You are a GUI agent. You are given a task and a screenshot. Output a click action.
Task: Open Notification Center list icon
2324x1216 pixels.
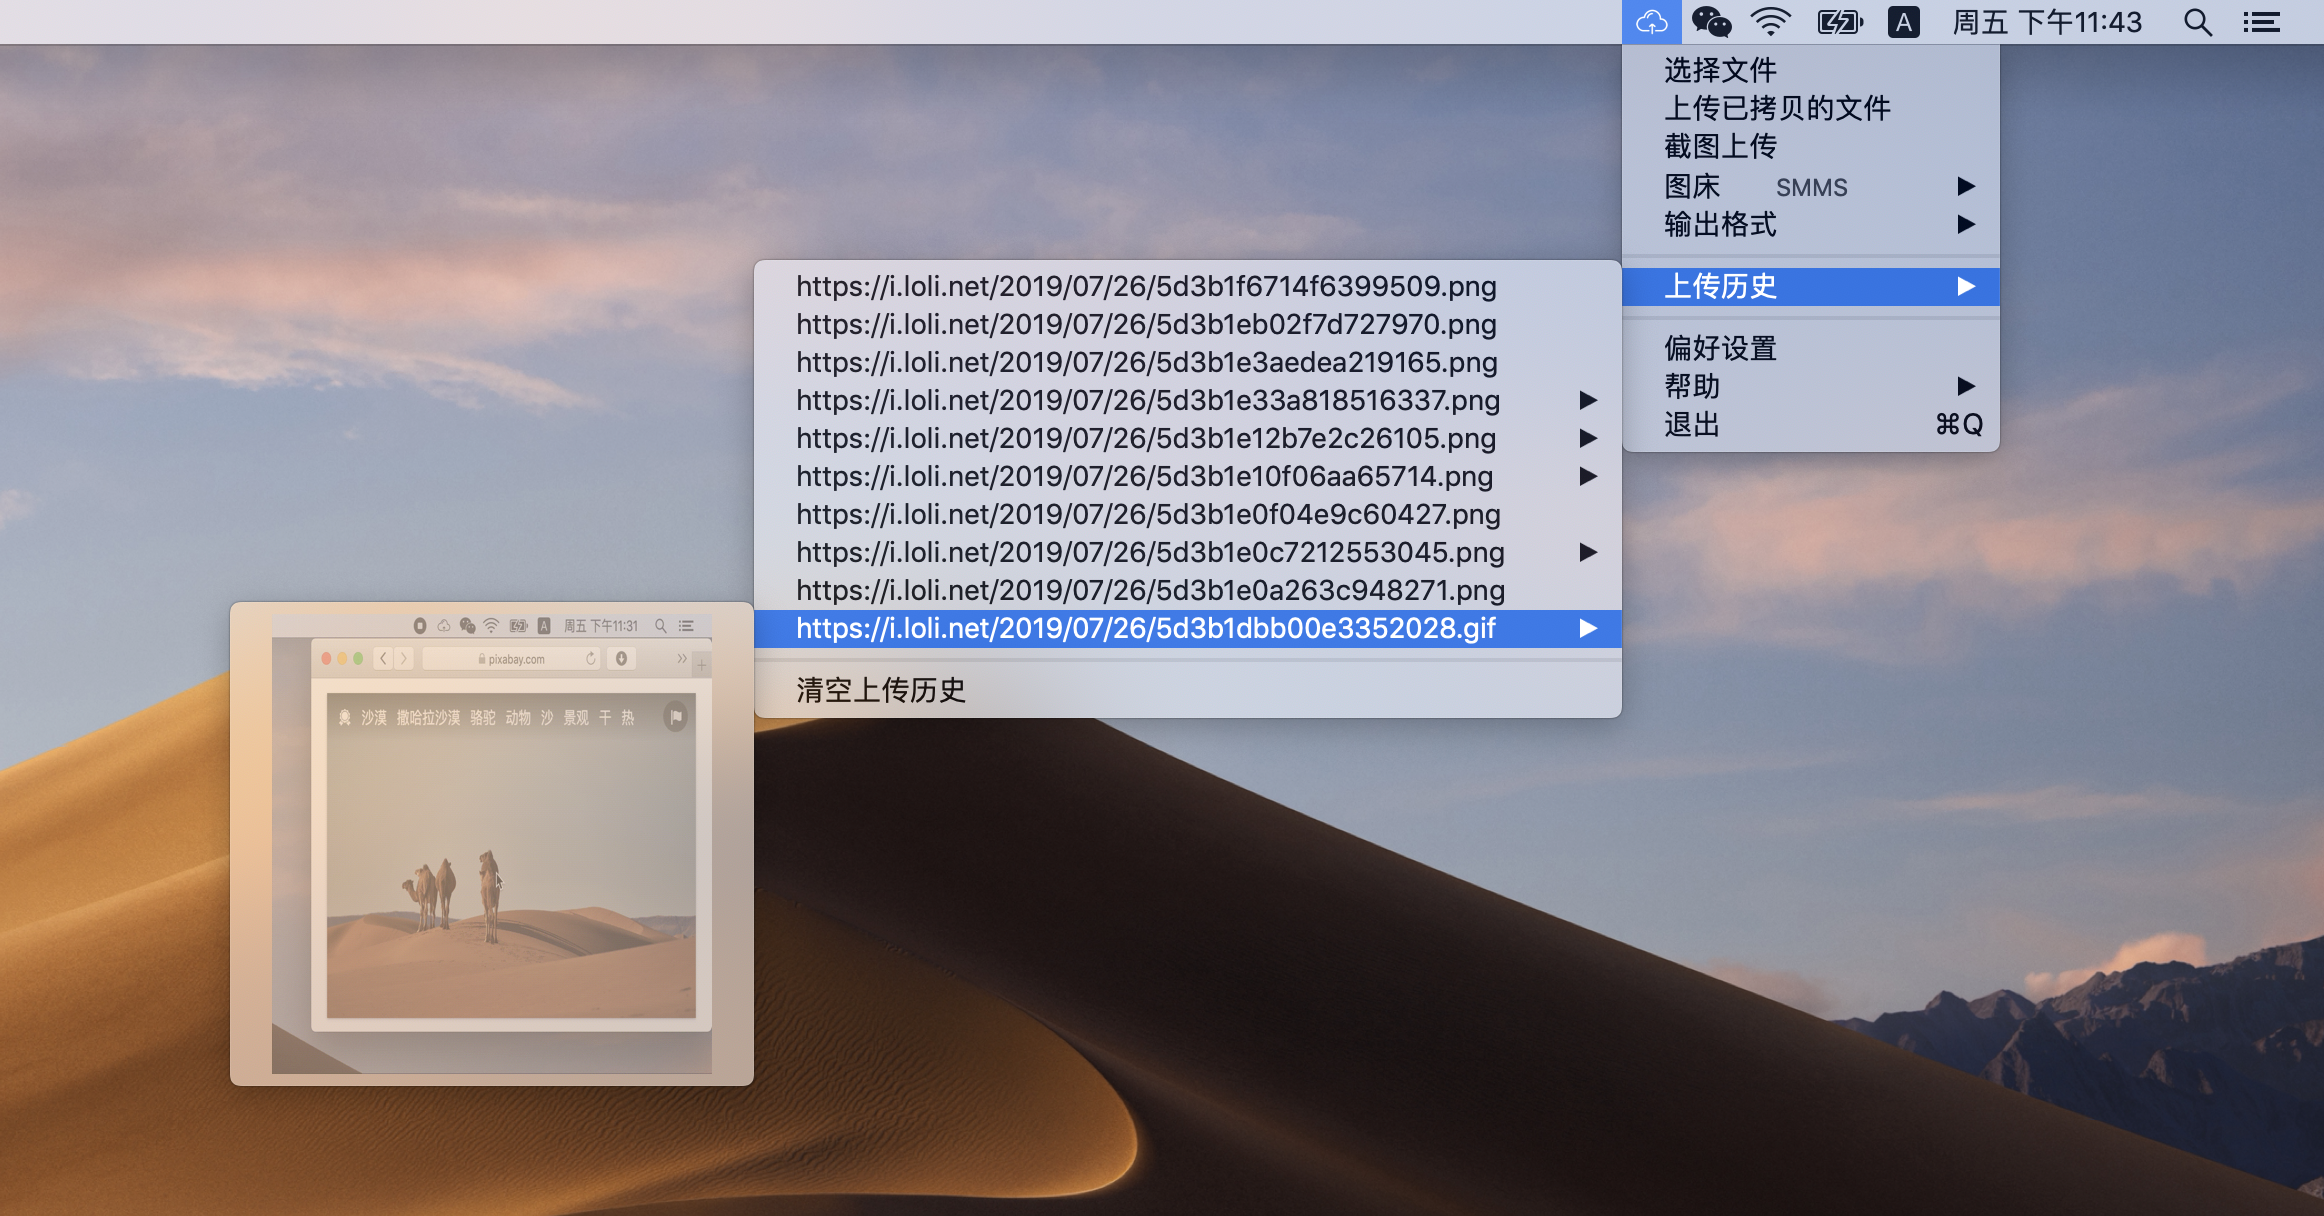2262,22
